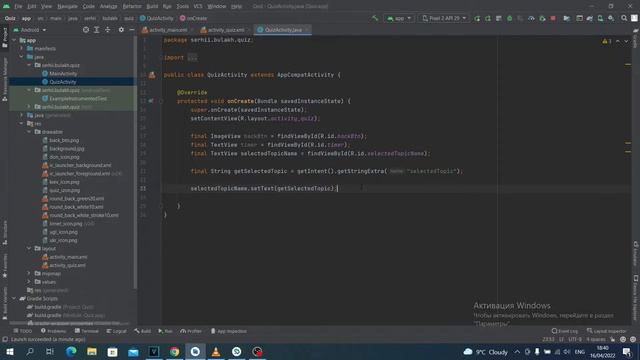Viewport: 640px width, 360px height.
Task: Open the Logcat tool window
Action: click(x=116, y=331)
